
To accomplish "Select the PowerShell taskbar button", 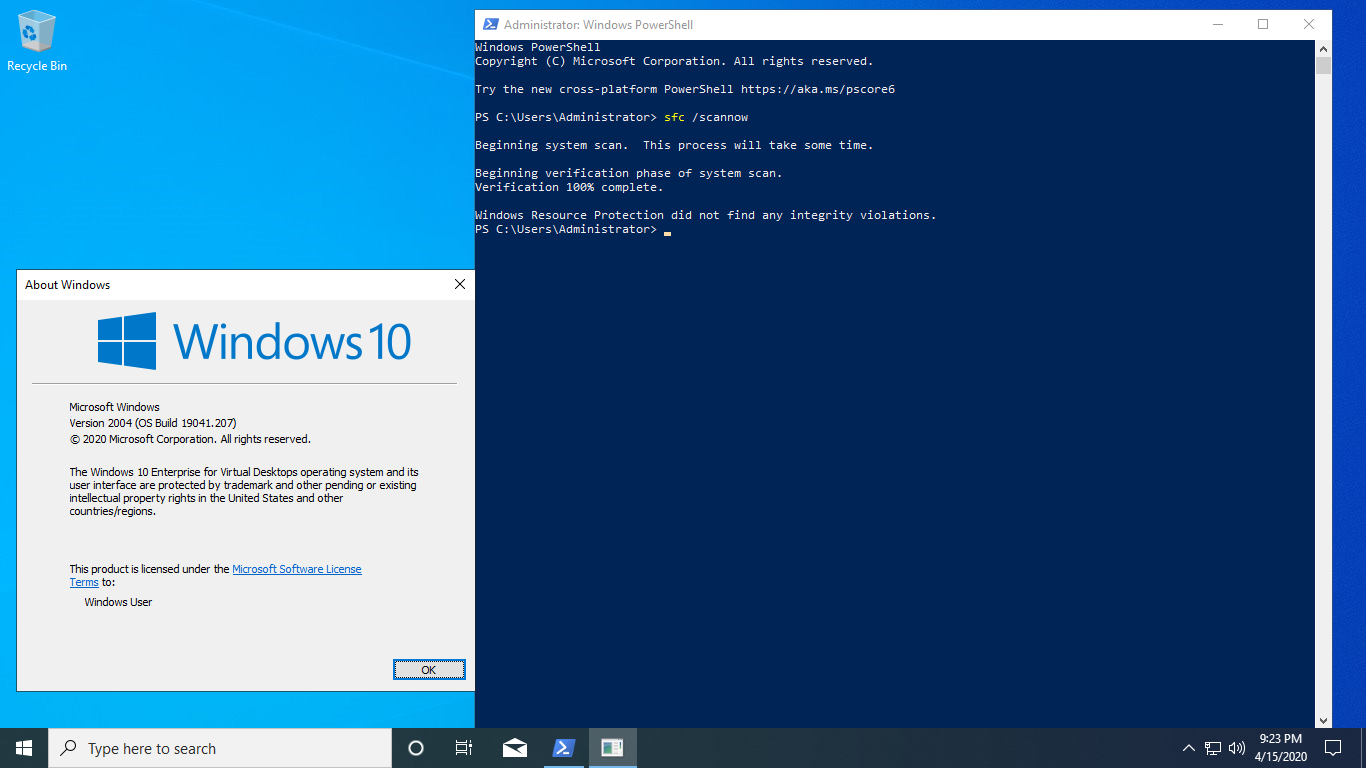I will 564,748.
